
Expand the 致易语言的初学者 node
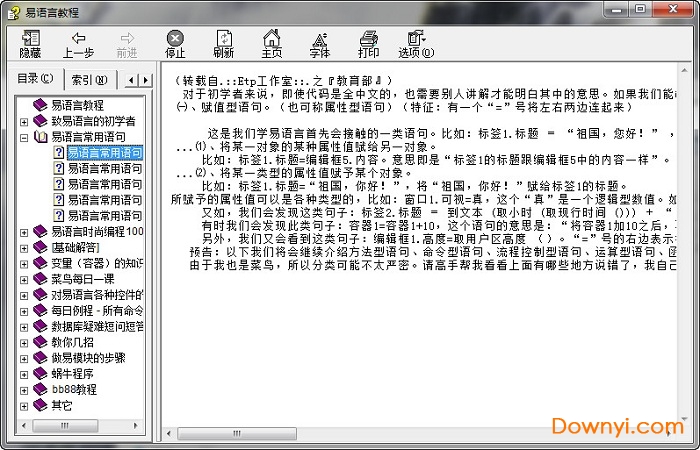pyautogui.click(x=24, y=121)
